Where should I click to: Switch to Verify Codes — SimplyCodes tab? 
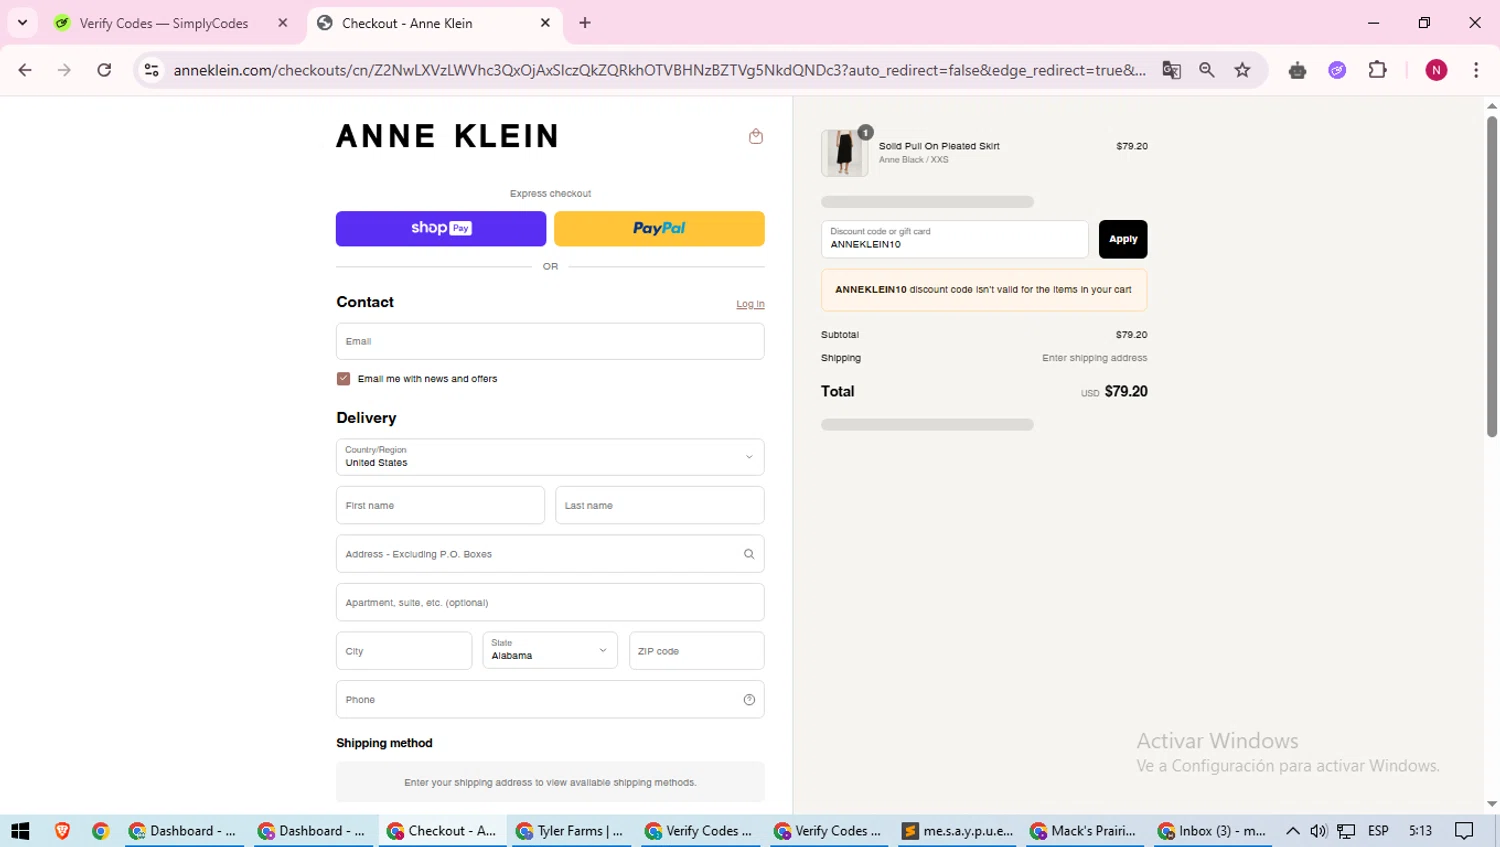click(x=172, y=23)
